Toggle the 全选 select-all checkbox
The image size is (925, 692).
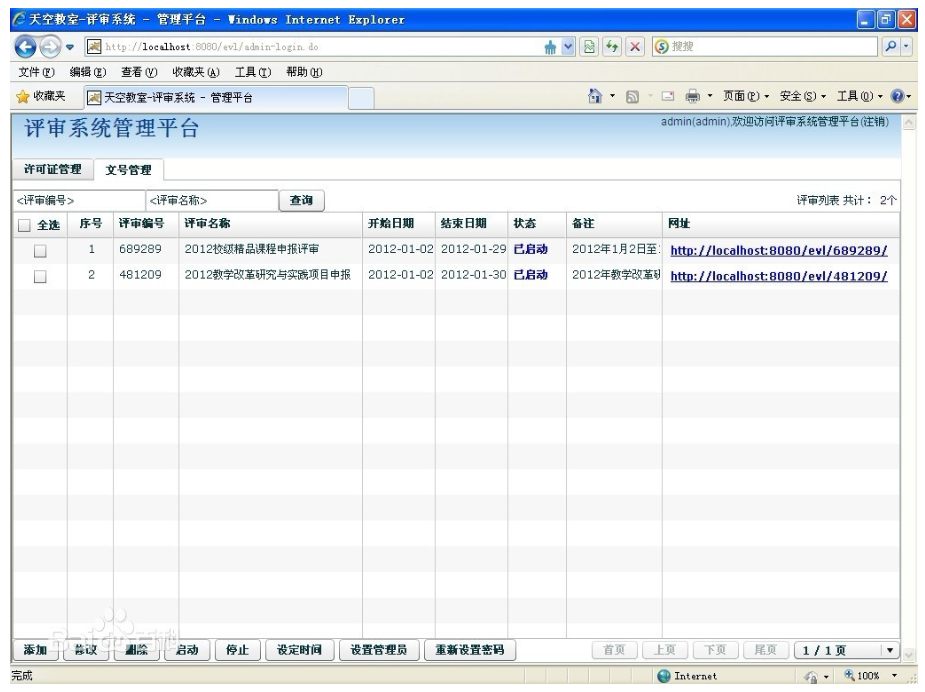pos(24,225)
